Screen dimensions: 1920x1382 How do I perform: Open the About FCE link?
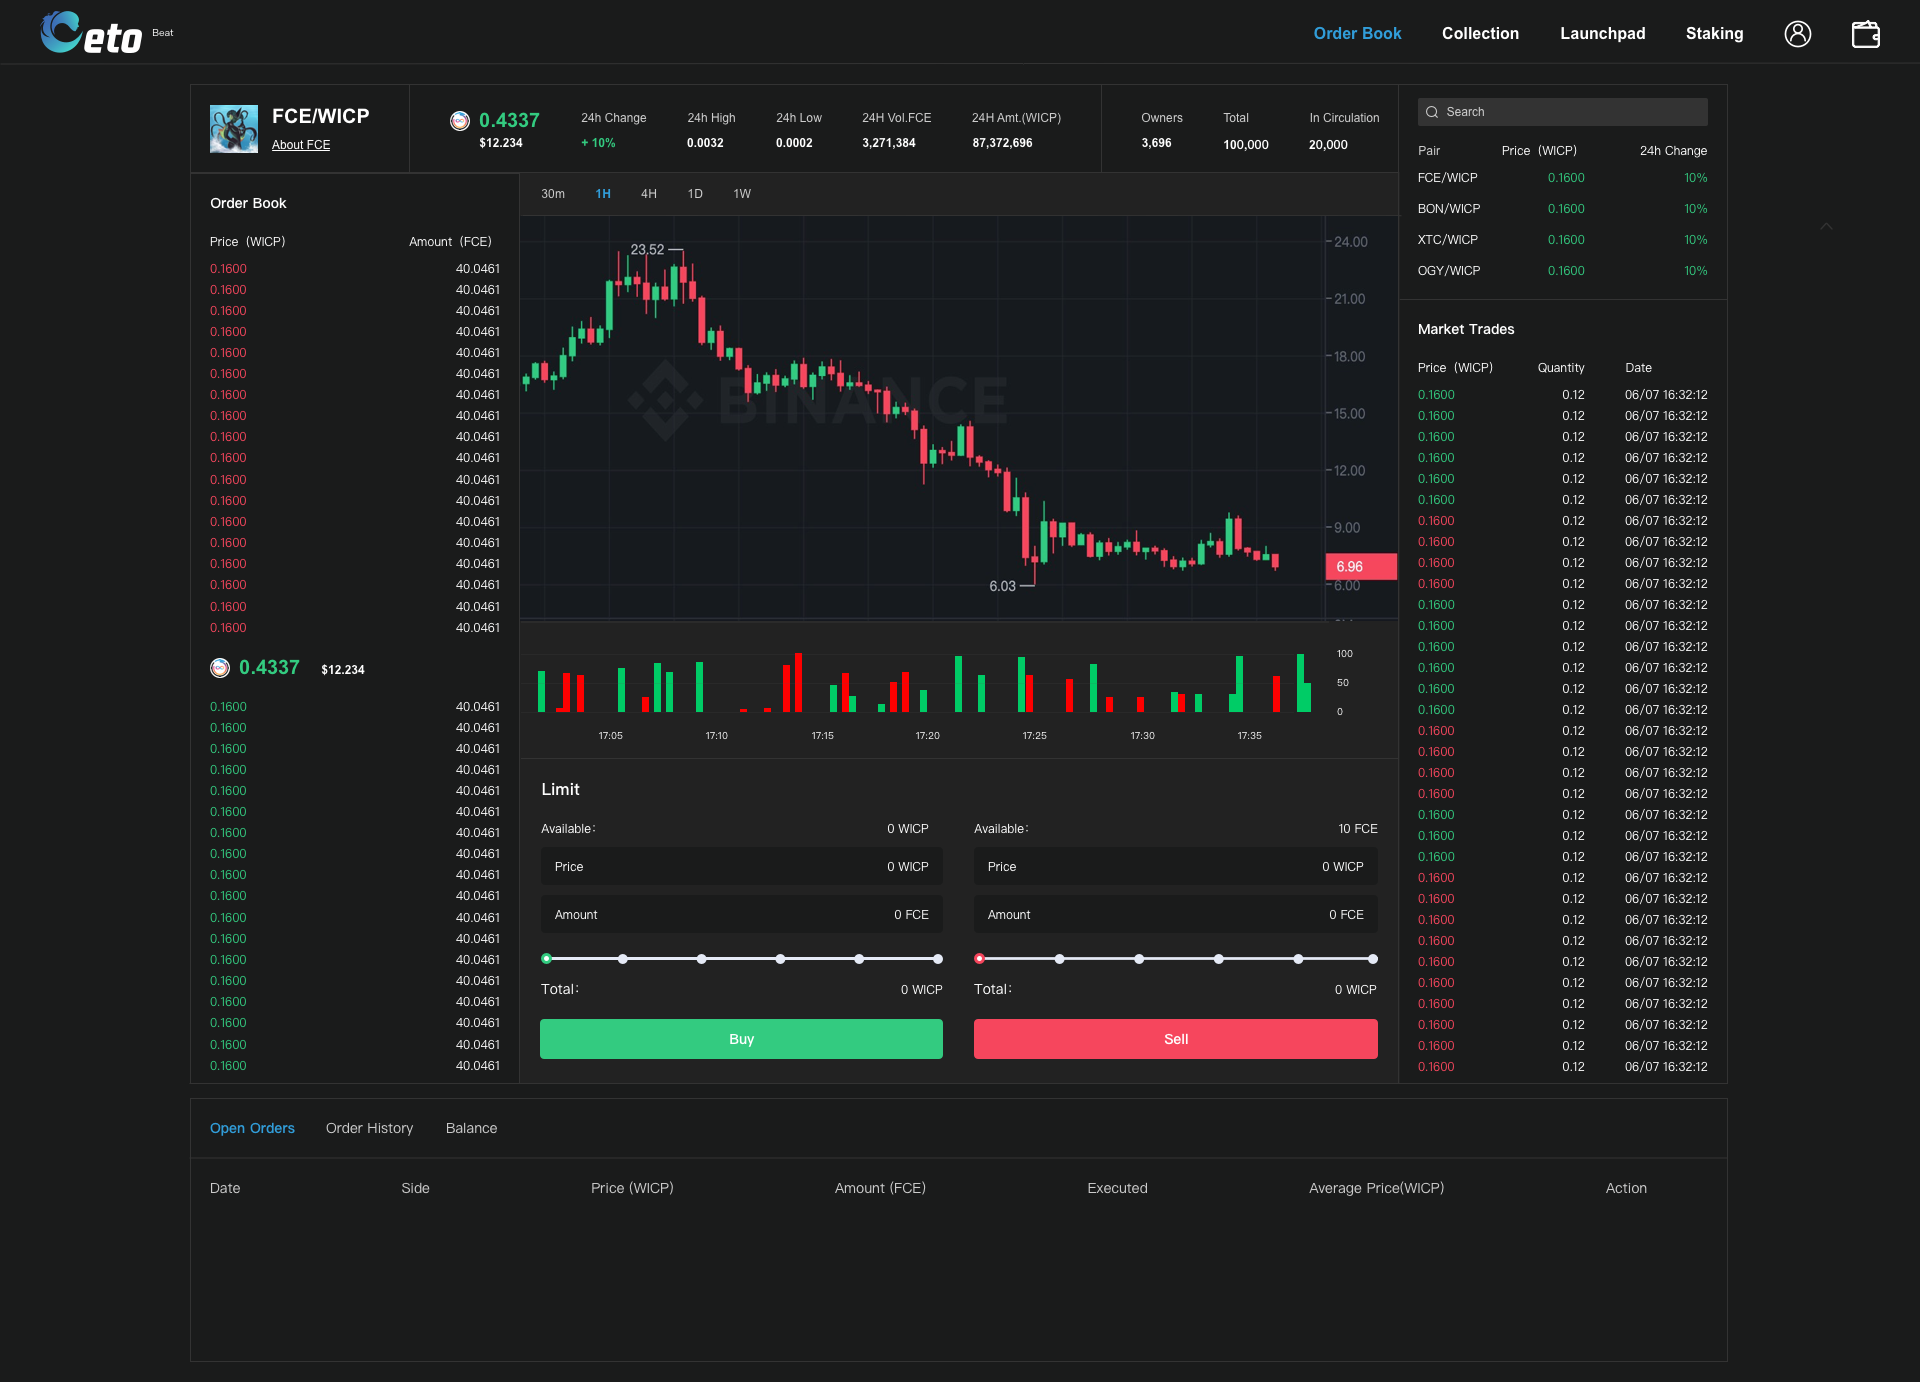(x=301, y=145)
